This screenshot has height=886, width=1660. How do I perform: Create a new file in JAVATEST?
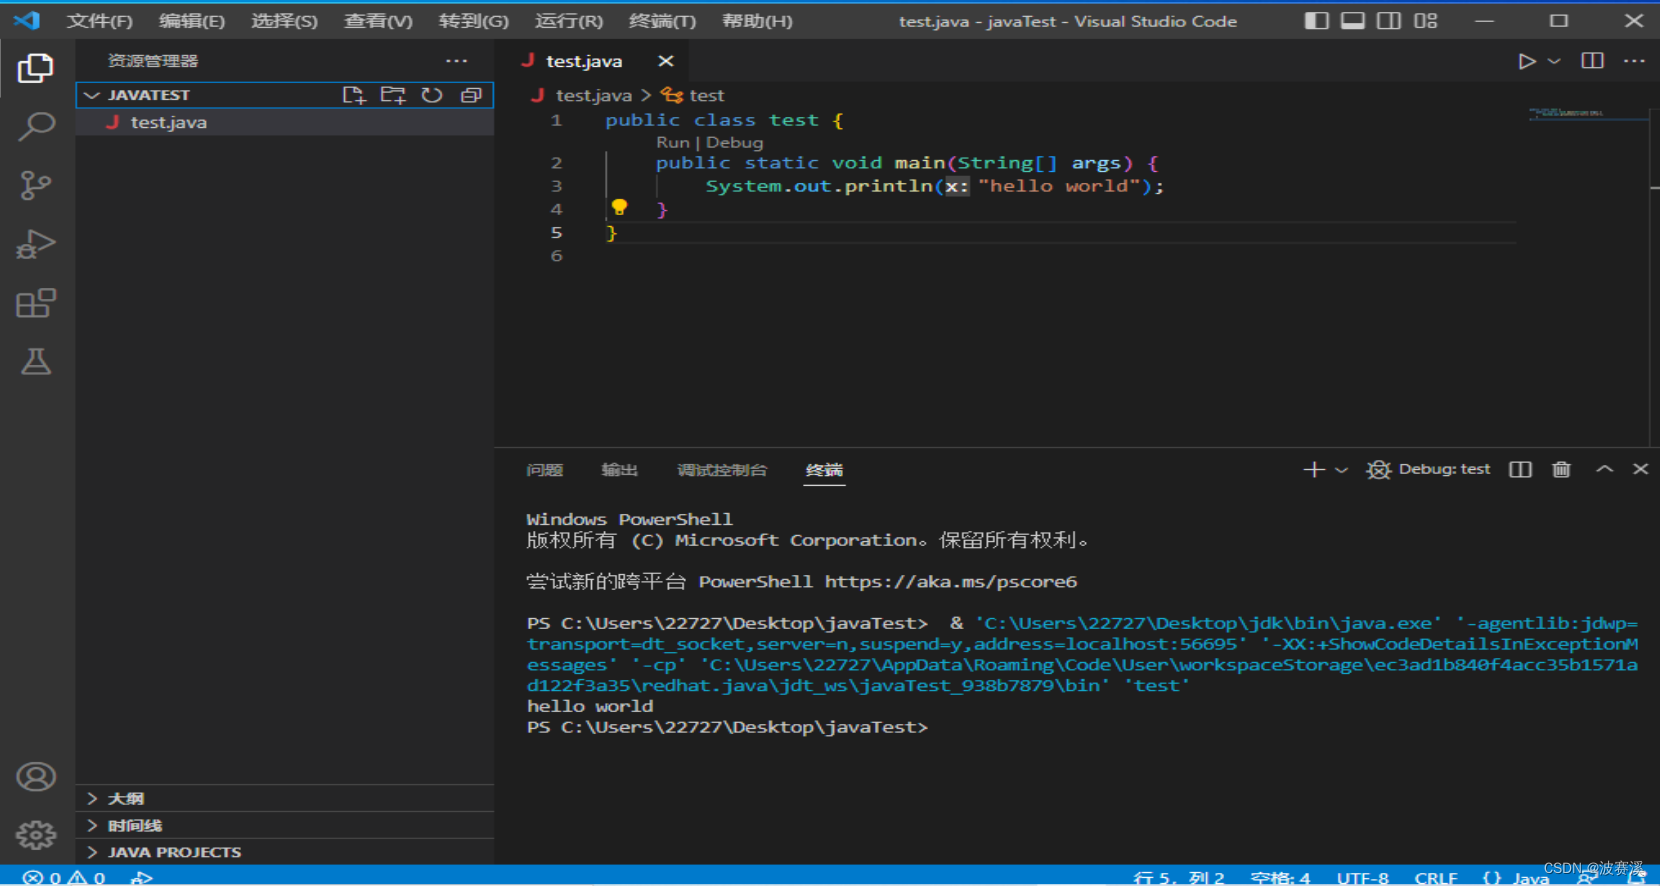(354, 95)
